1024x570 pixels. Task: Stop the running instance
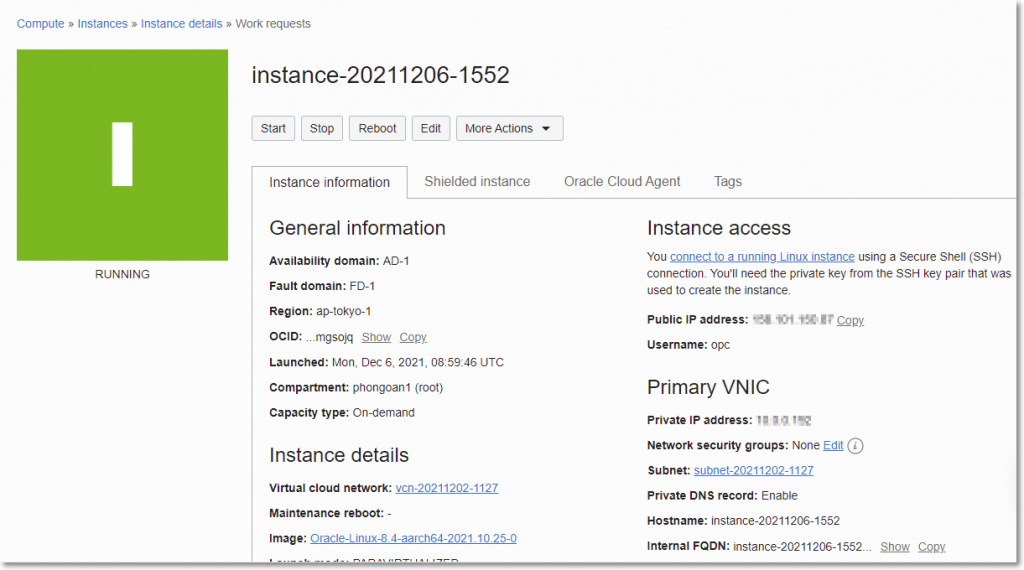point(322,129)
